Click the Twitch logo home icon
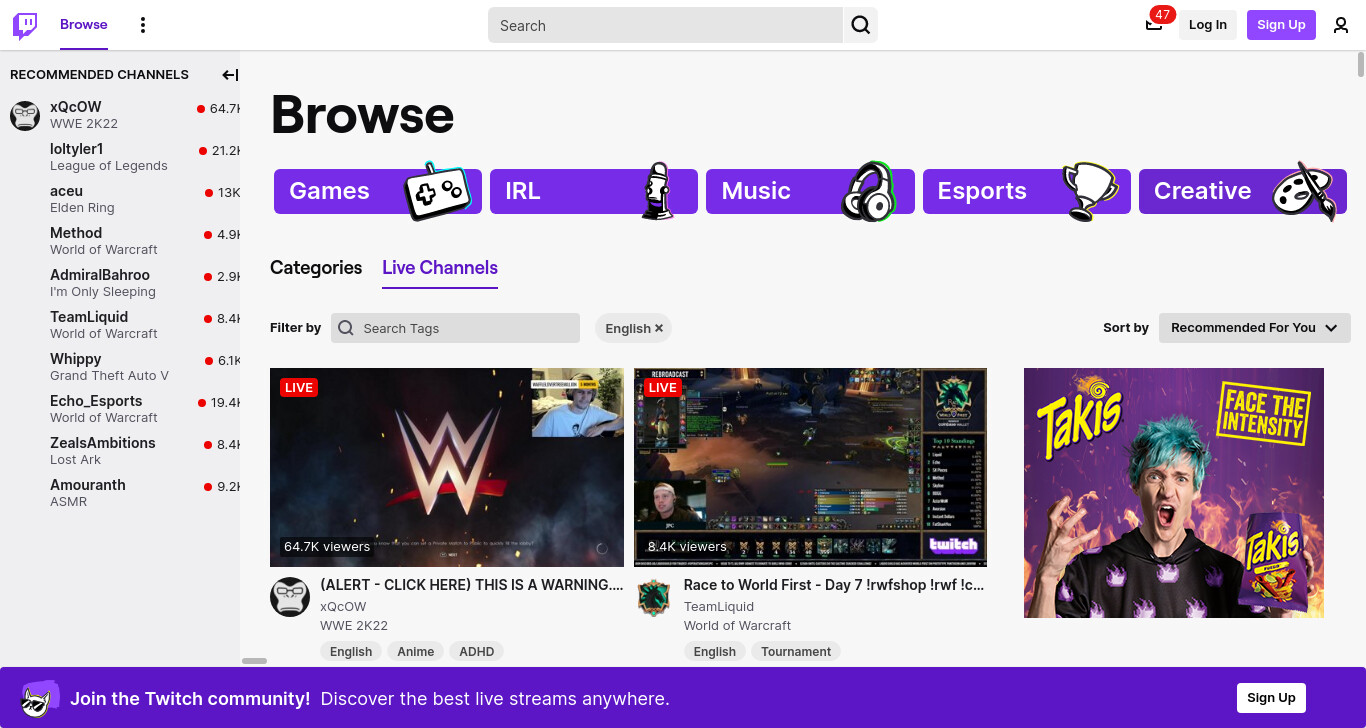1366x728 pixels. tap(25, 25)
